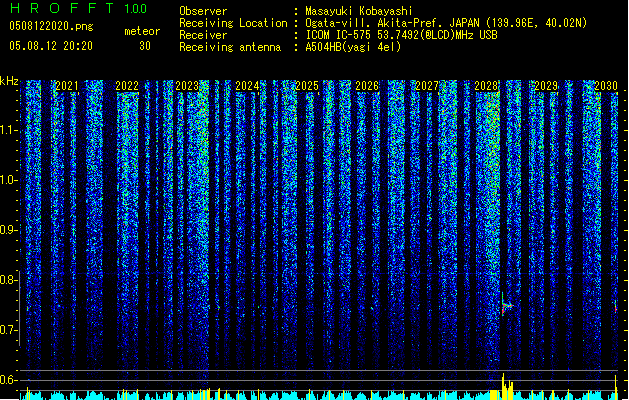The width and height of the screenshot is (629, 400).
Task: Click the red-green meteor echo near 2028
Action: coord(505,306)
